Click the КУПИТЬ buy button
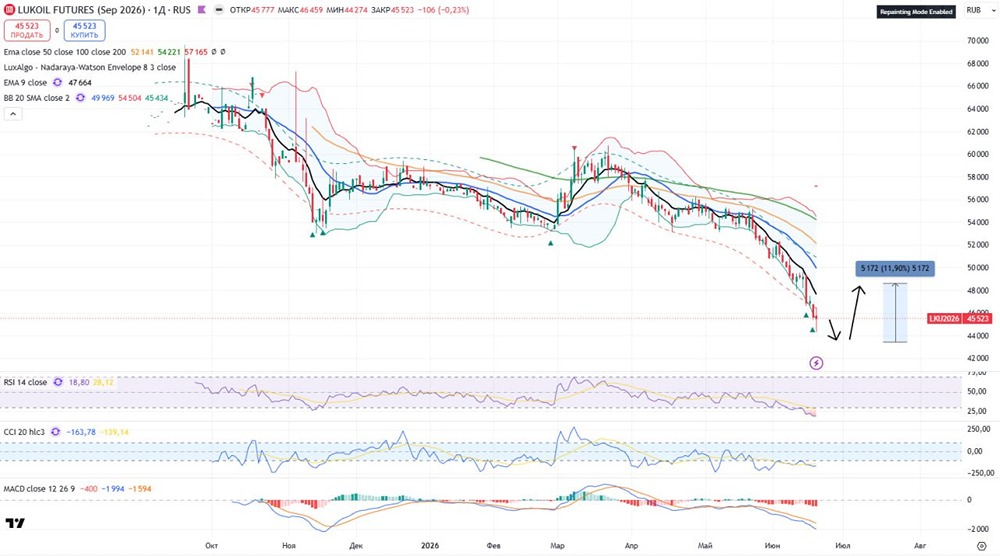The image size is (1000, 556). coord(84,31)
